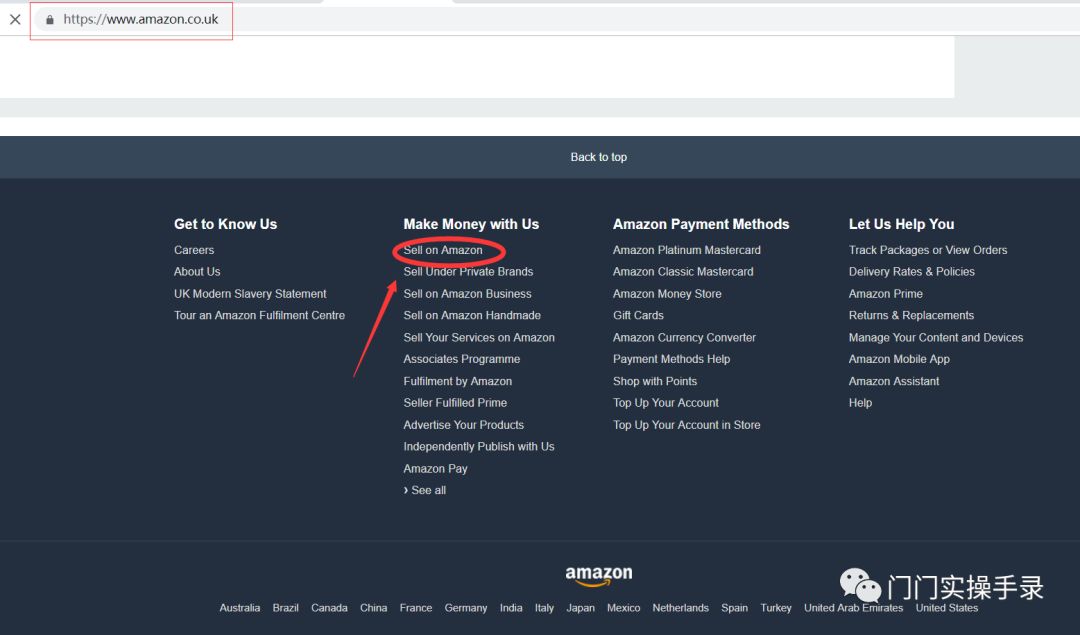Open Shop with Points
Image resolution: width=1080 pixels, height=635 pixels.
click(x=655, y=381)
